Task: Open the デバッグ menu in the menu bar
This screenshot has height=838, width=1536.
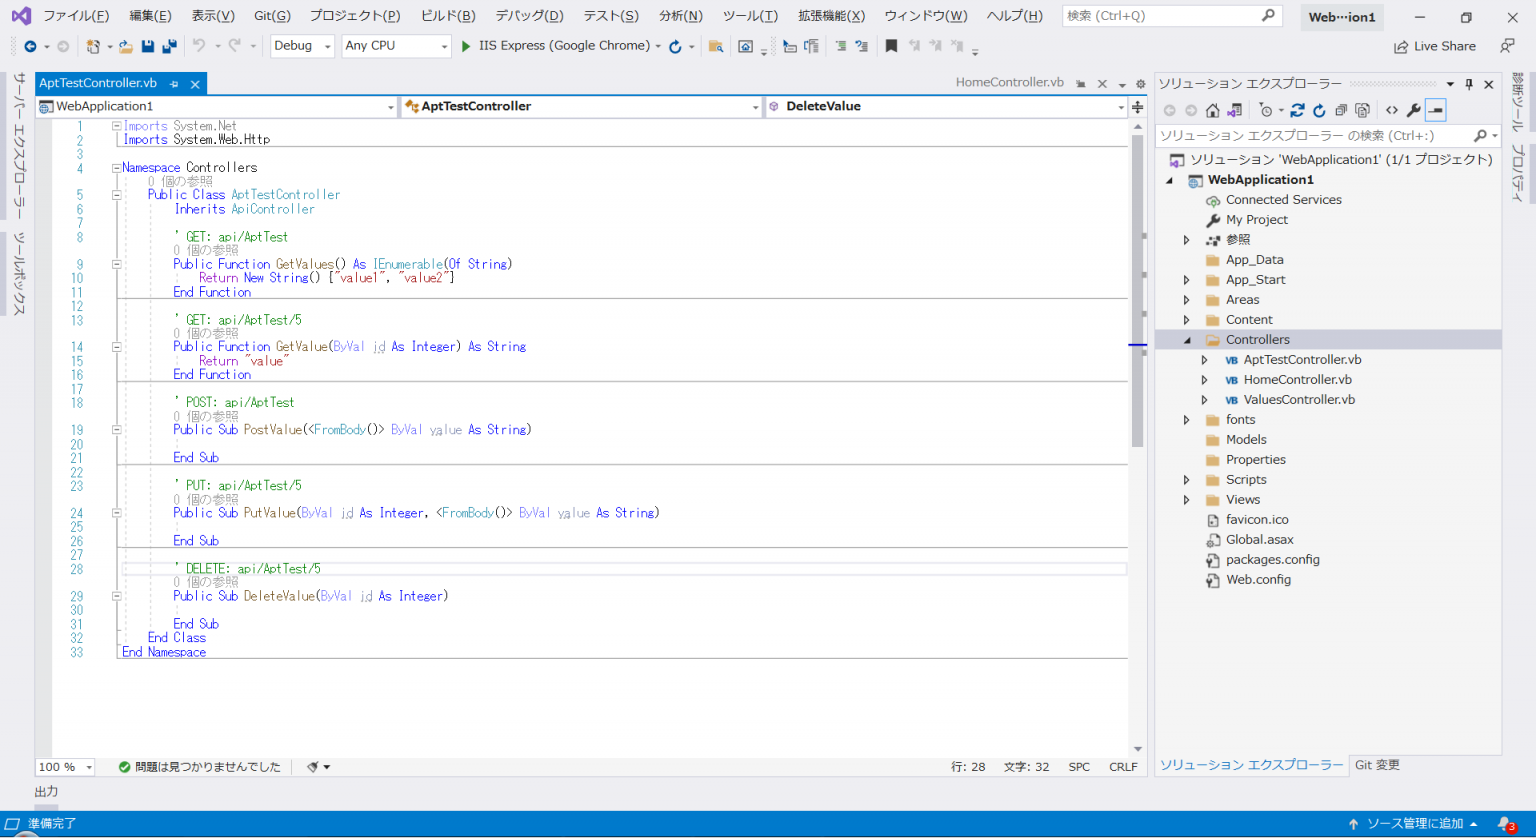Action: click(528, 16)
